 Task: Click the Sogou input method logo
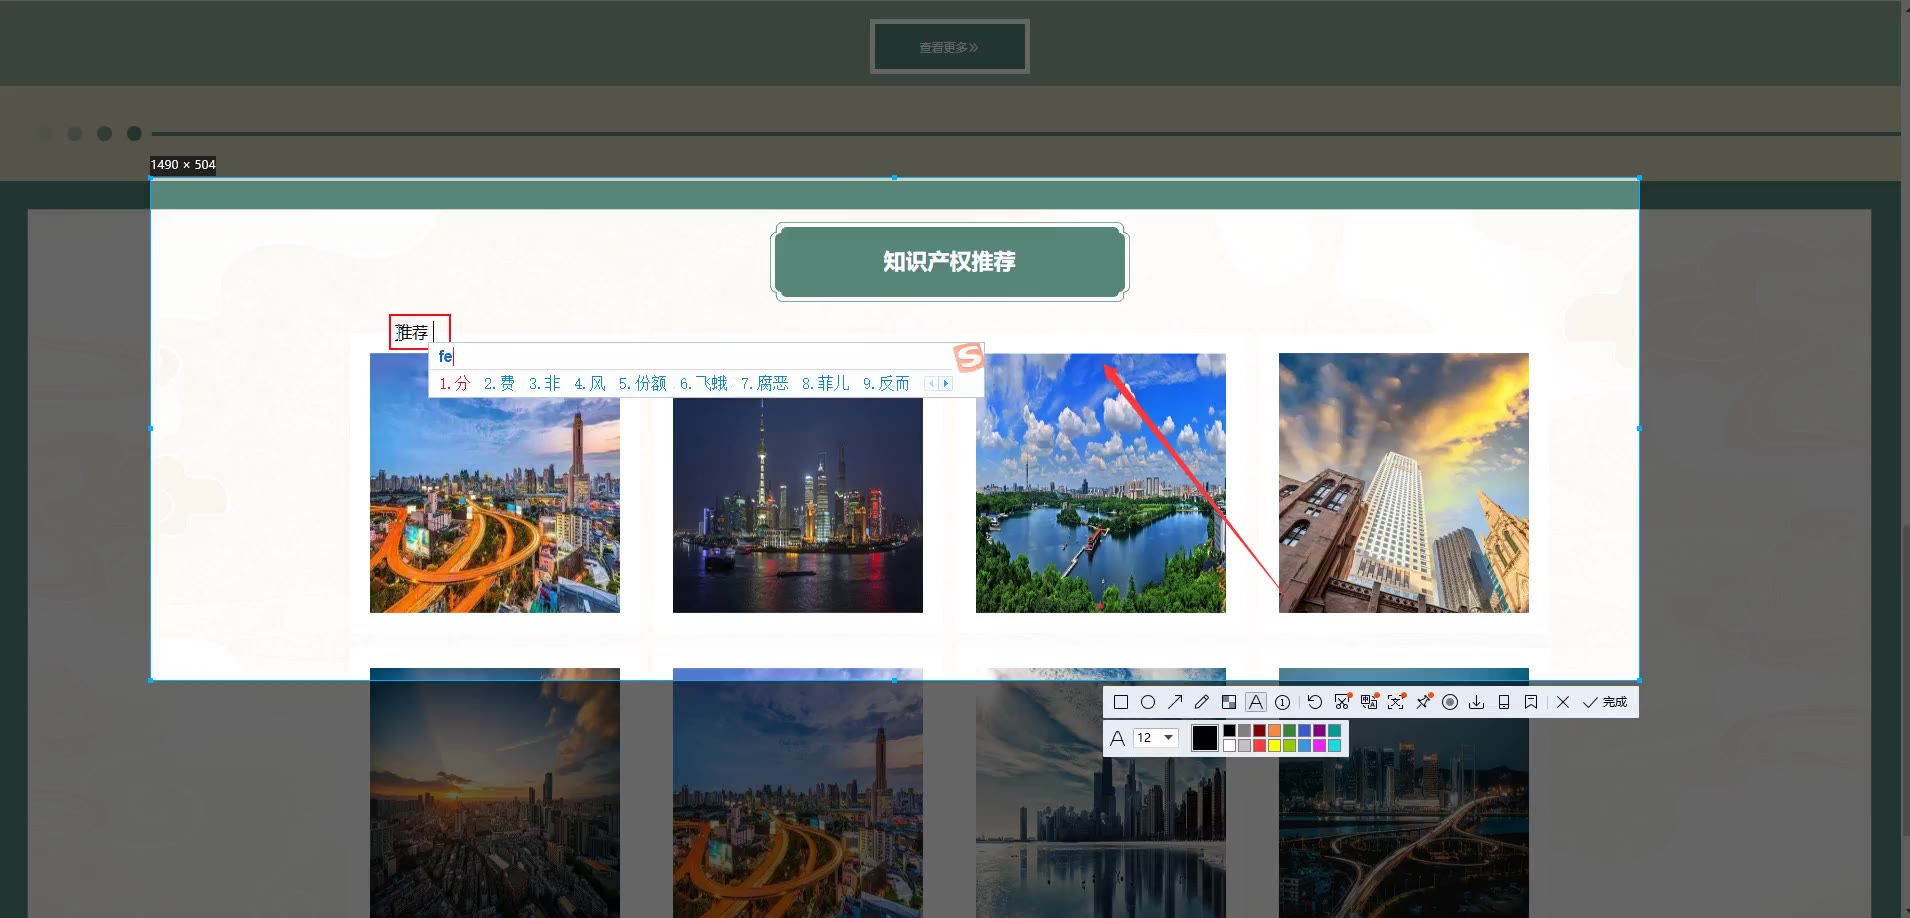[x=968, y=356]
